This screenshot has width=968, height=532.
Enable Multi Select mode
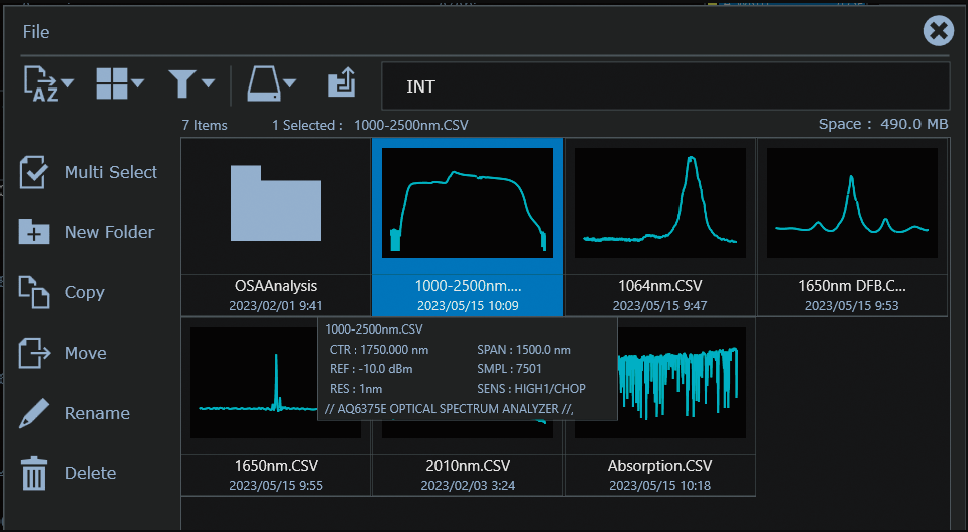pyautogui.click(x=34, y=172)
